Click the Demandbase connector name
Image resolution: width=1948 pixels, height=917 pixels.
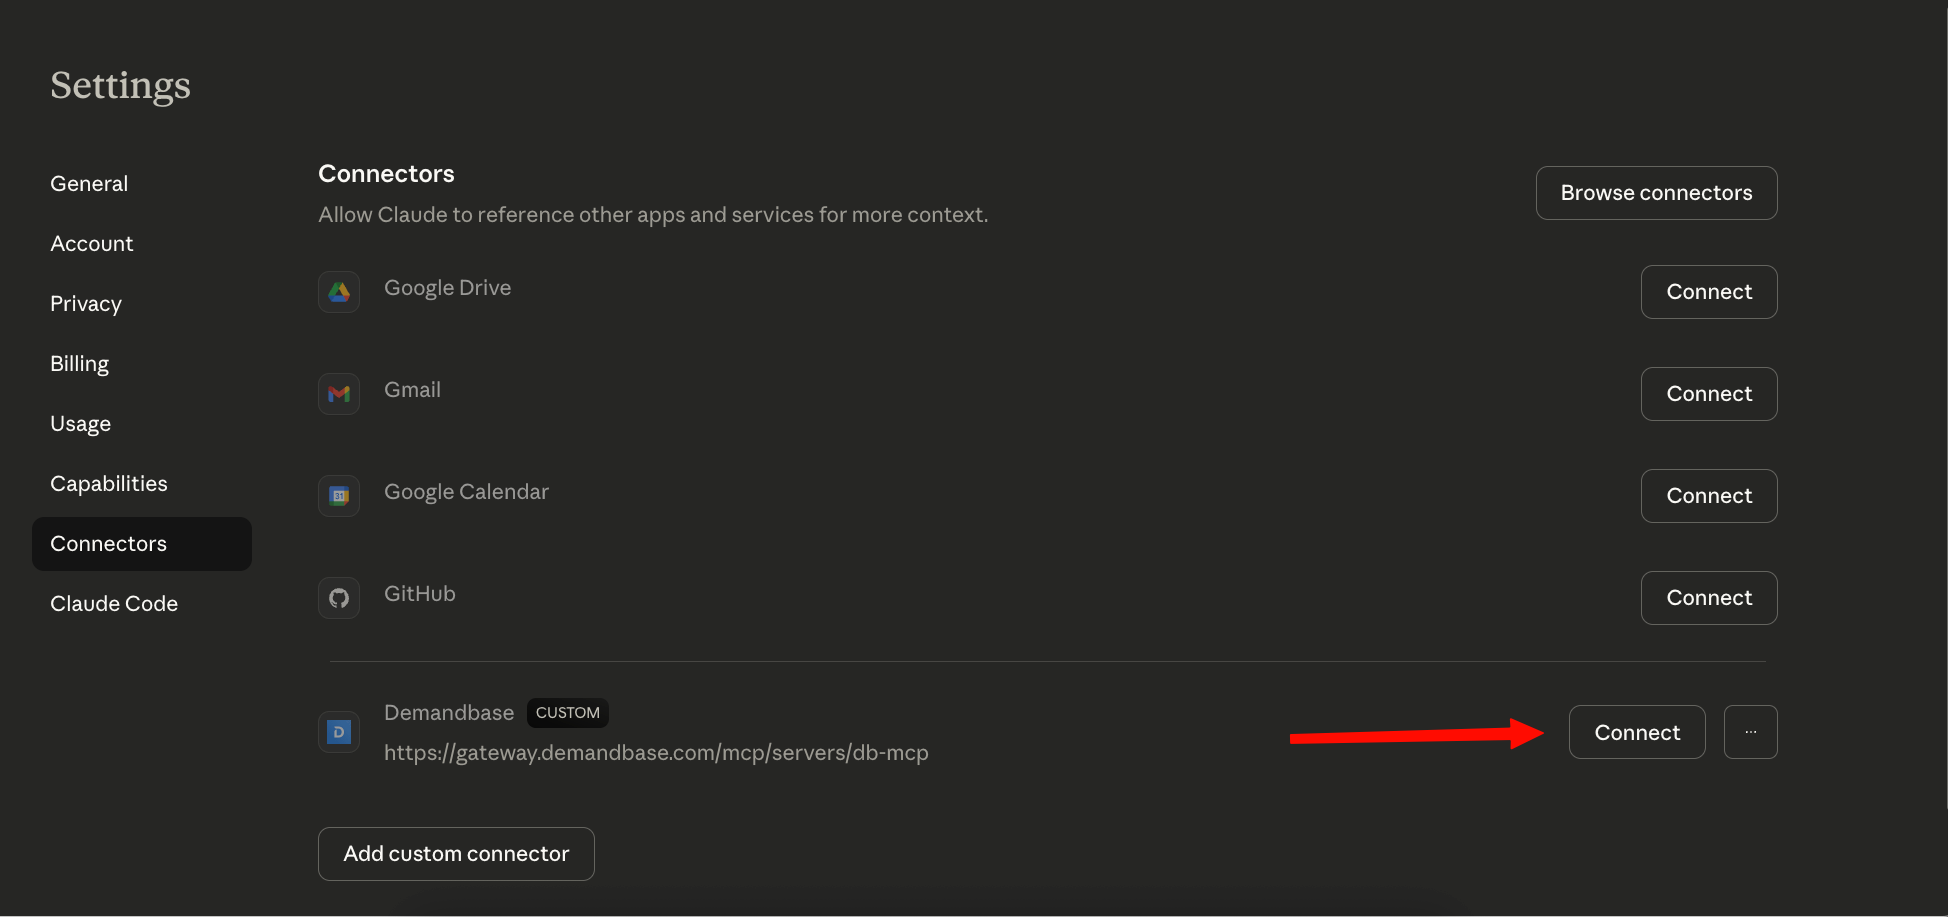click(449, 713)
